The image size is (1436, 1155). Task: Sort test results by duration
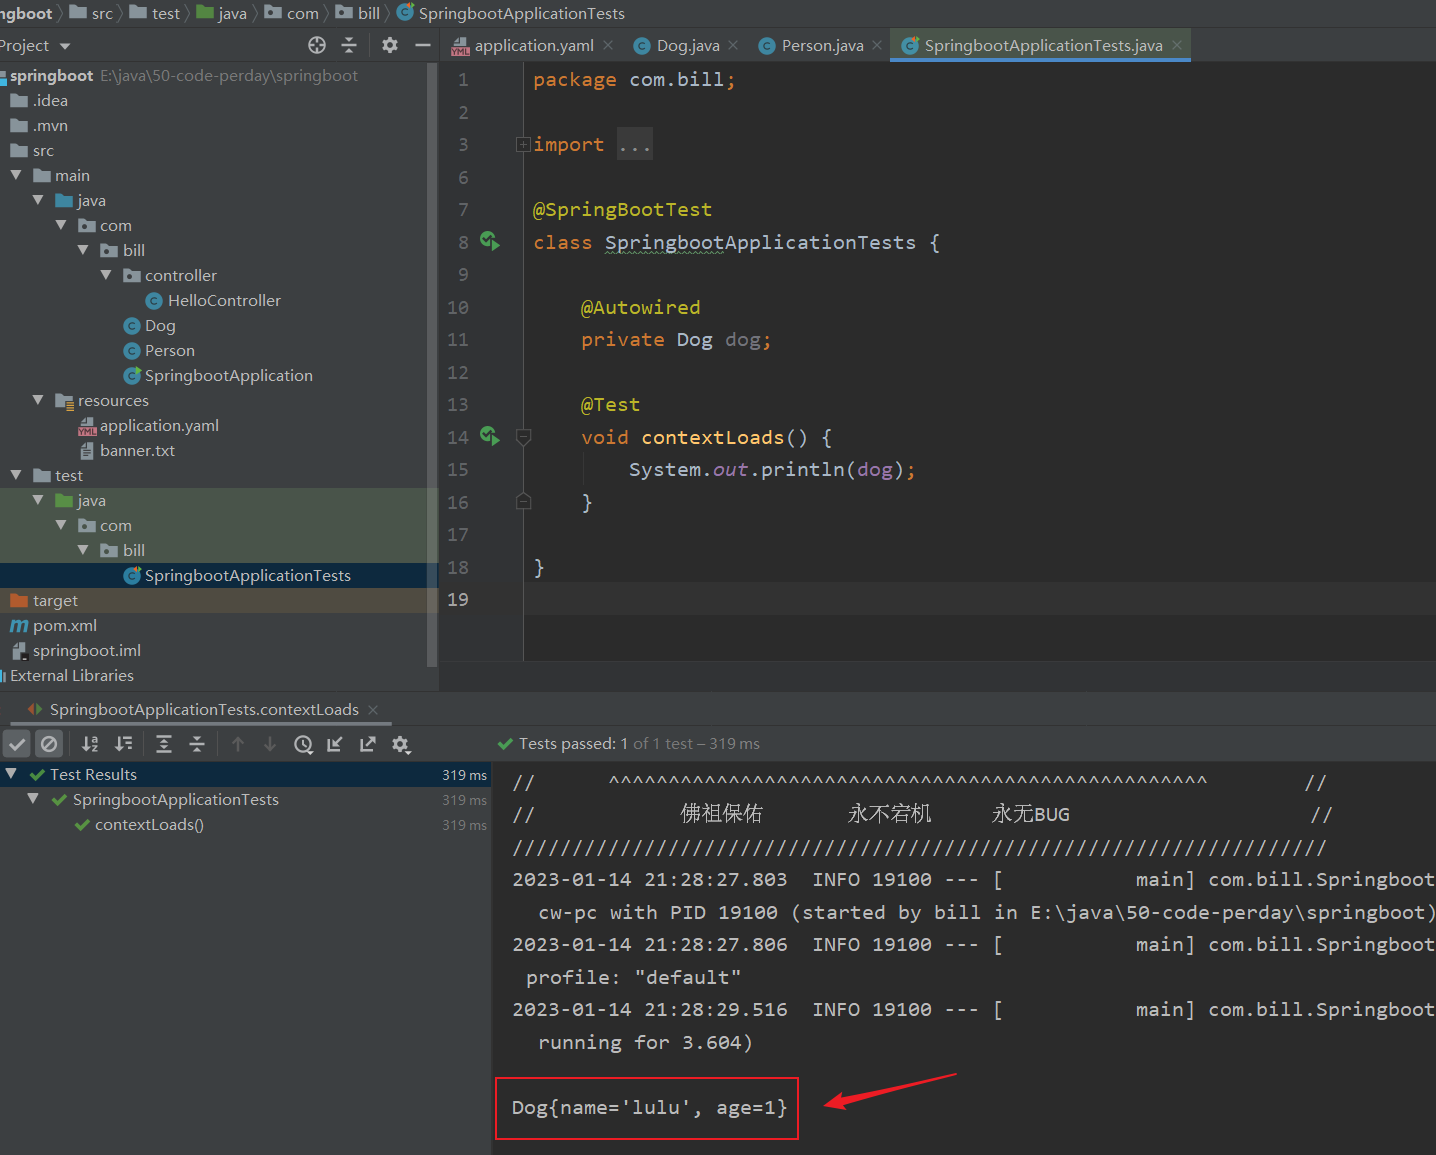[x=123, y=744]
